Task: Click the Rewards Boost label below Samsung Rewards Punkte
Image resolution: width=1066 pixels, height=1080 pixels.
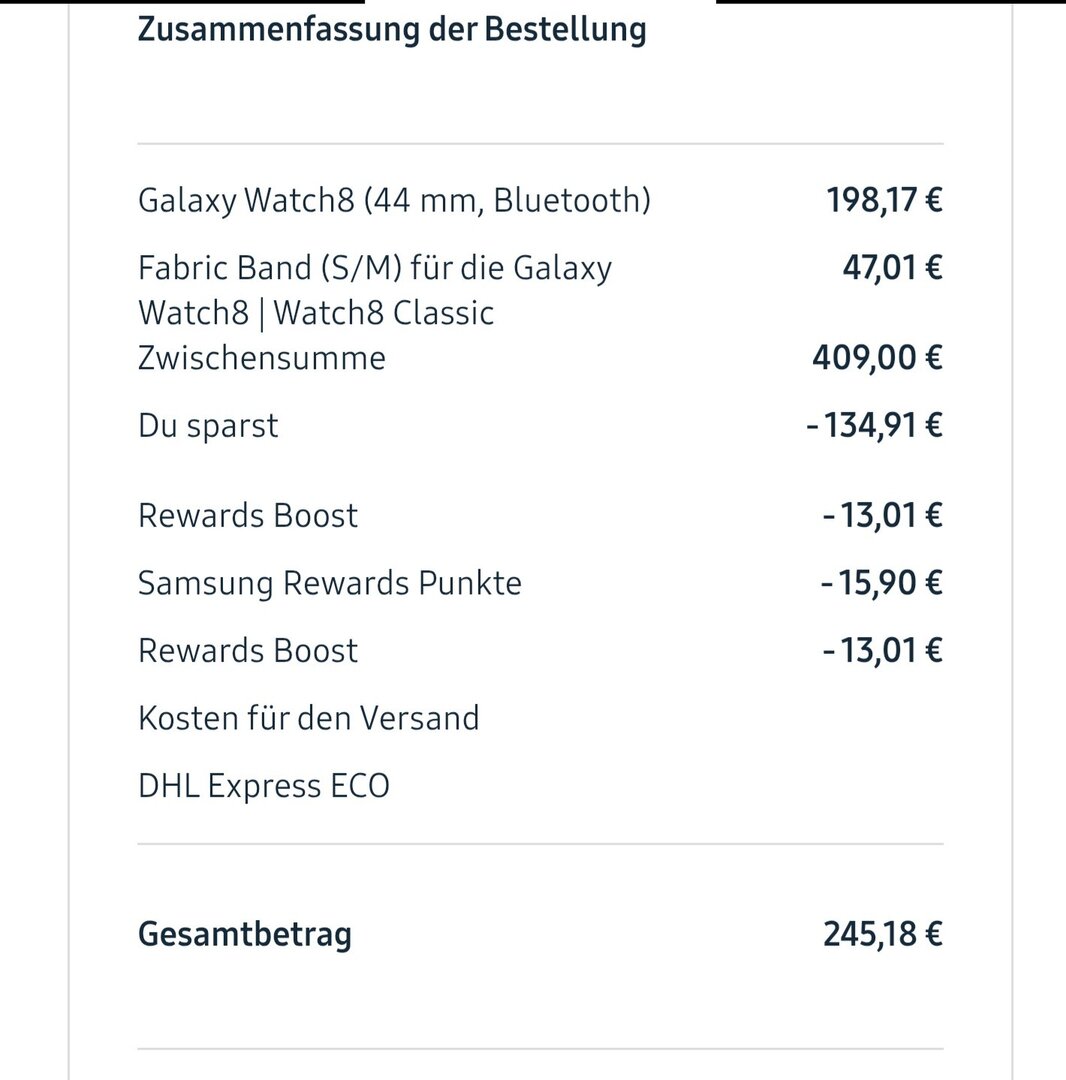Action: point(248,651)
